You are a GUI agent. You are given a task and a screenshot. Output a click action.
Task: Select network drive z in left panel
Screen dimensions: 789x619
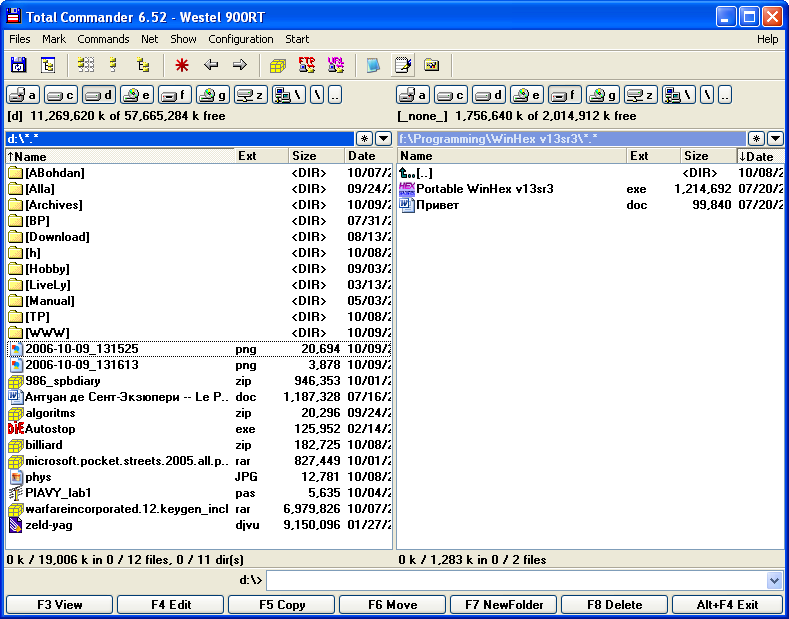(250, 95)
